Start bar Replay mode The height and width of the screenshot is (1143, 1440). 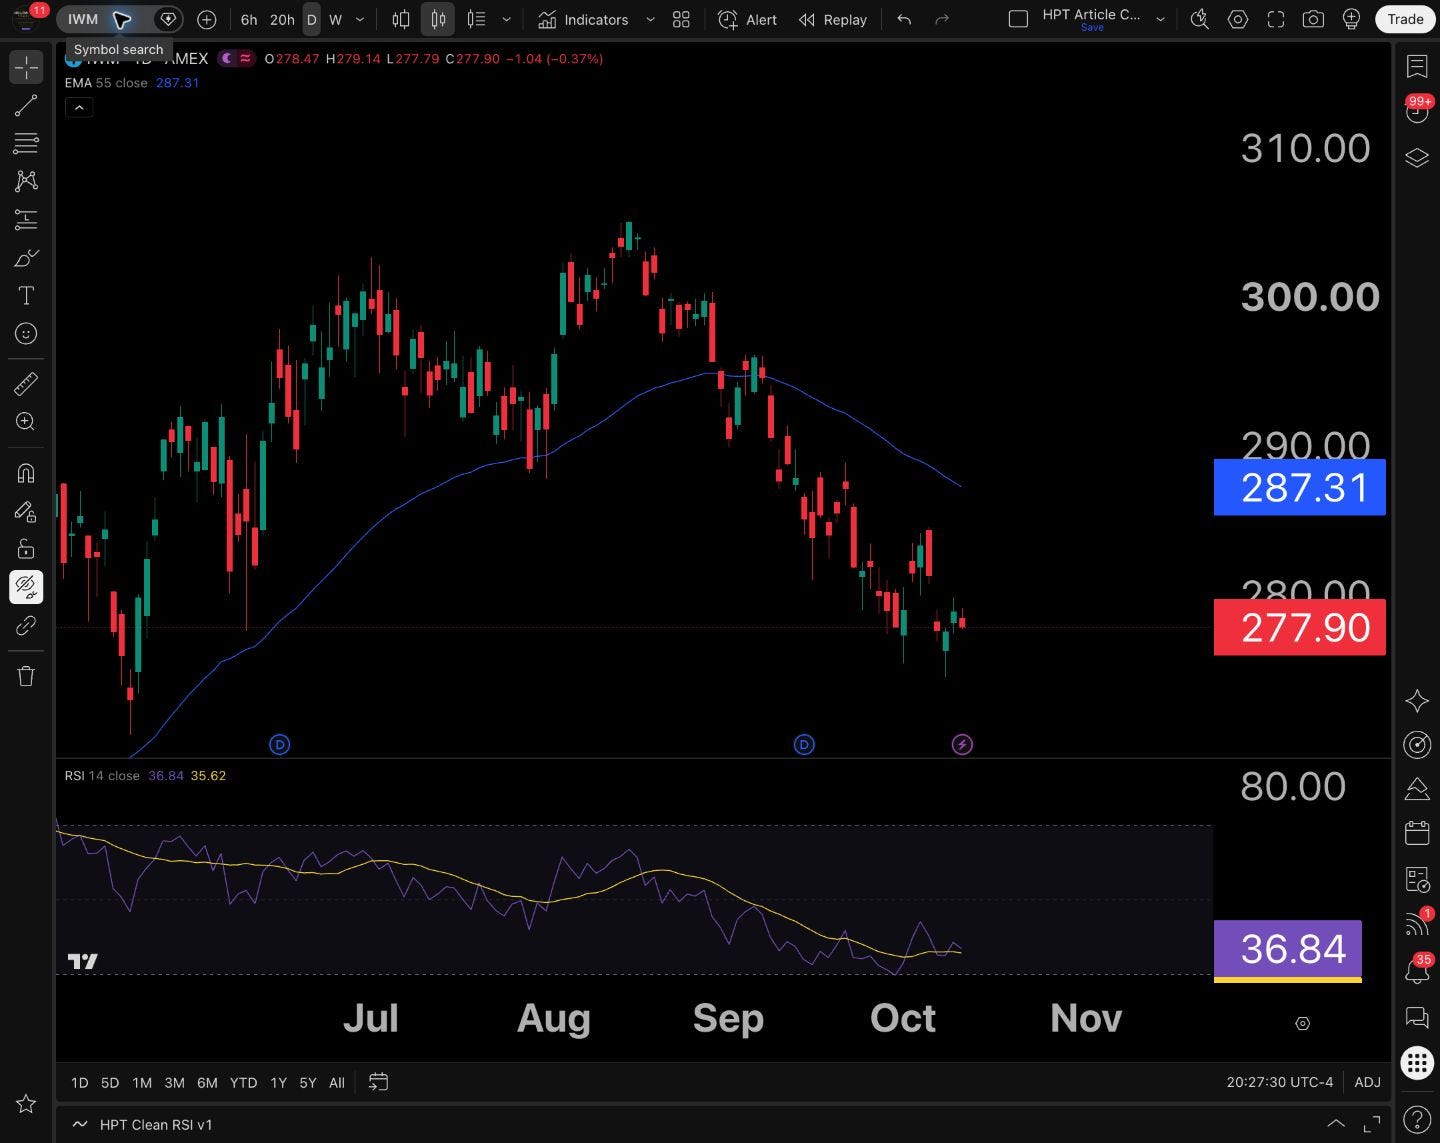pos(833,19)
